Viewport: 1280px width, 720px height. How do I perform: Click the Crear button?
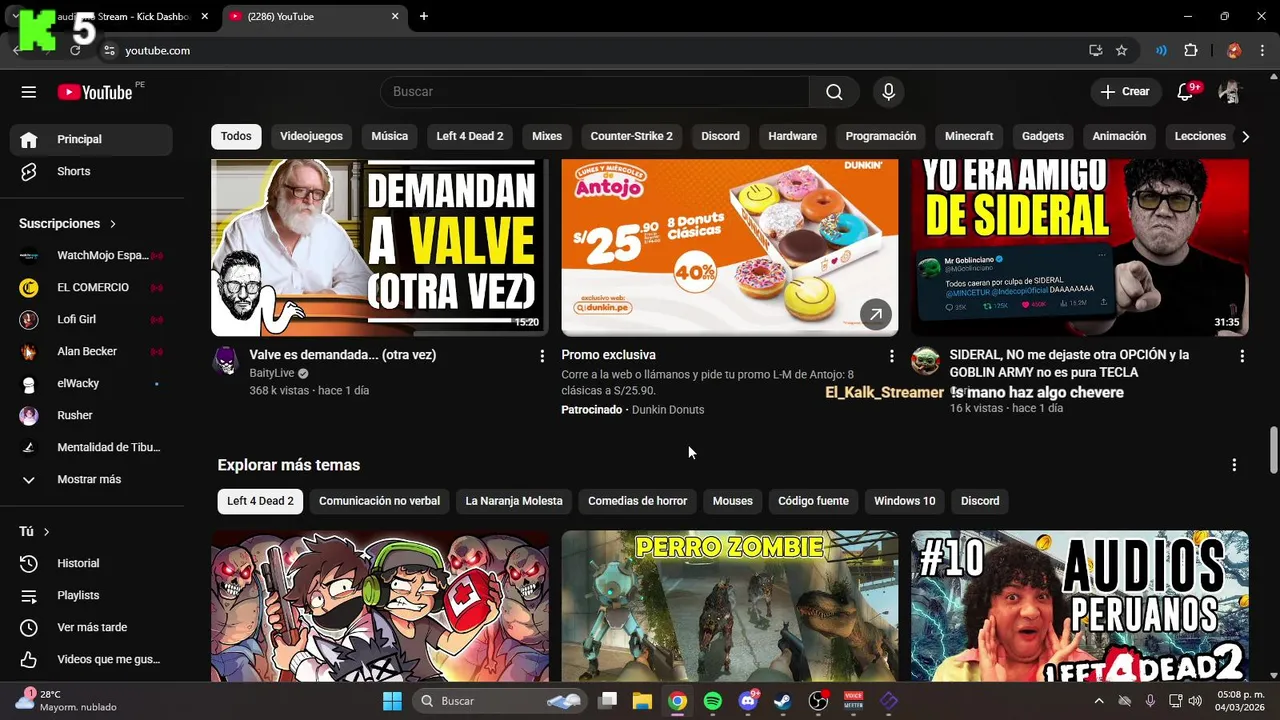click(1126, 92)
